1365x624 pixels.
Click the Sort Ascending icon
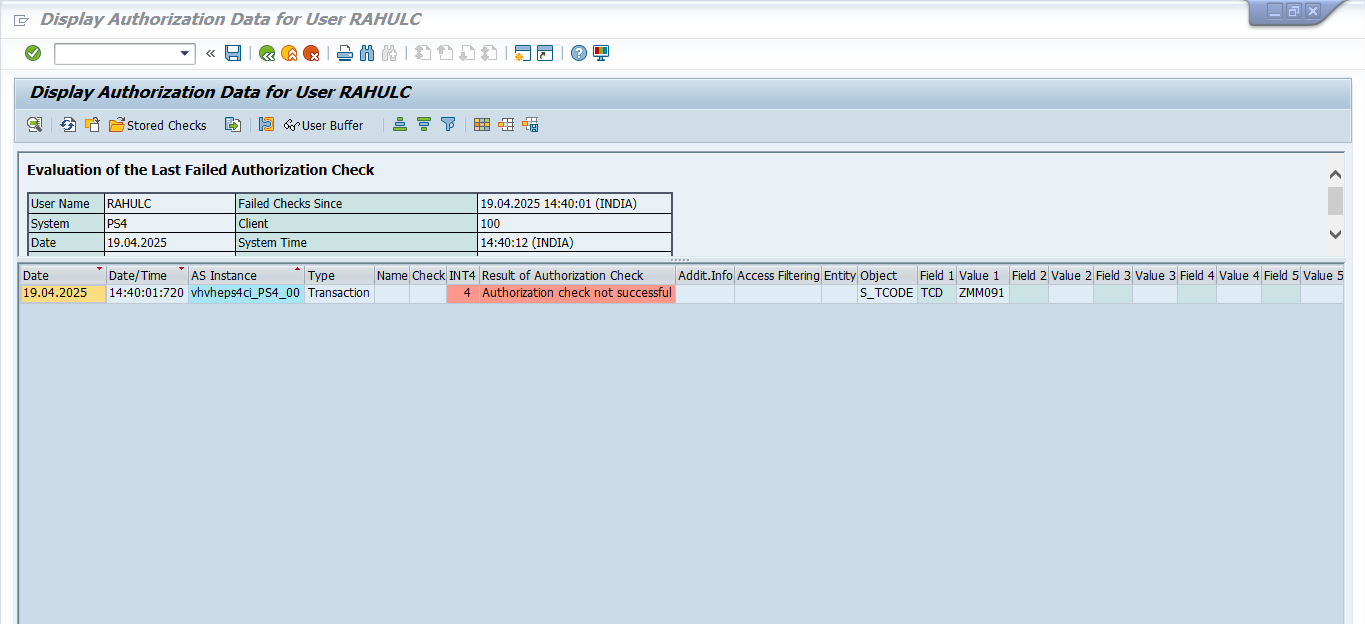(400, 125)
